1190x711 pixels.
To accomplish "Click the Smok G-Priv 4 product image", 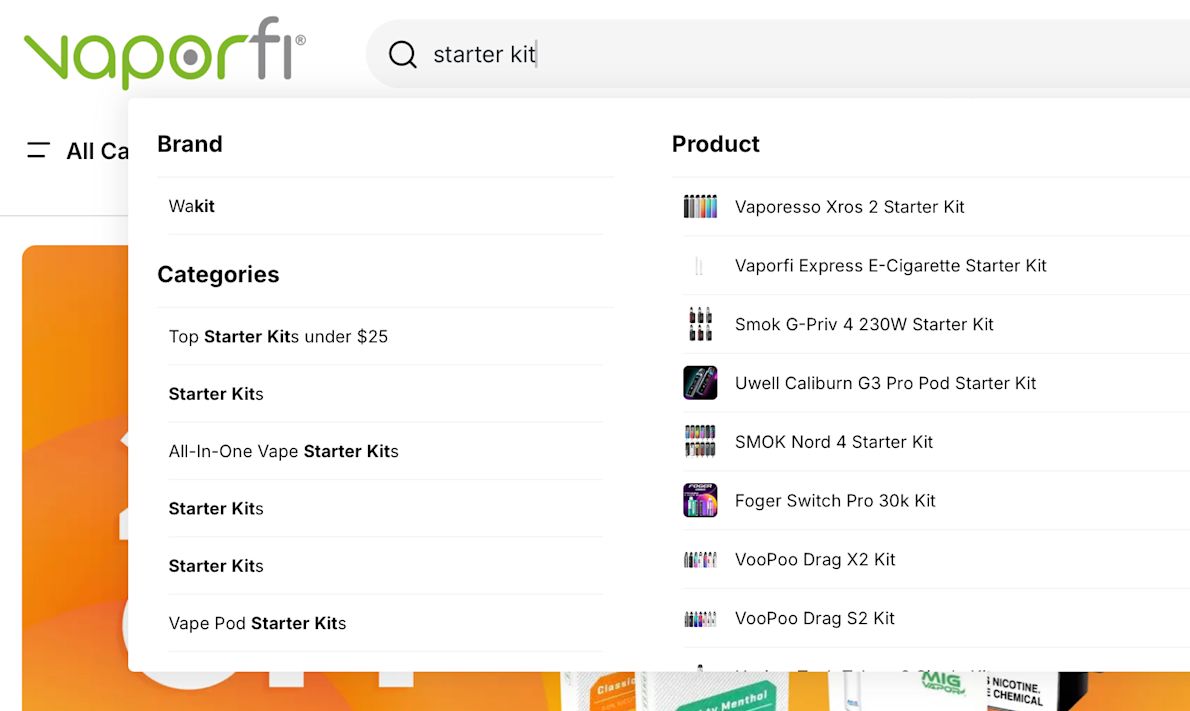I will 700,324.
